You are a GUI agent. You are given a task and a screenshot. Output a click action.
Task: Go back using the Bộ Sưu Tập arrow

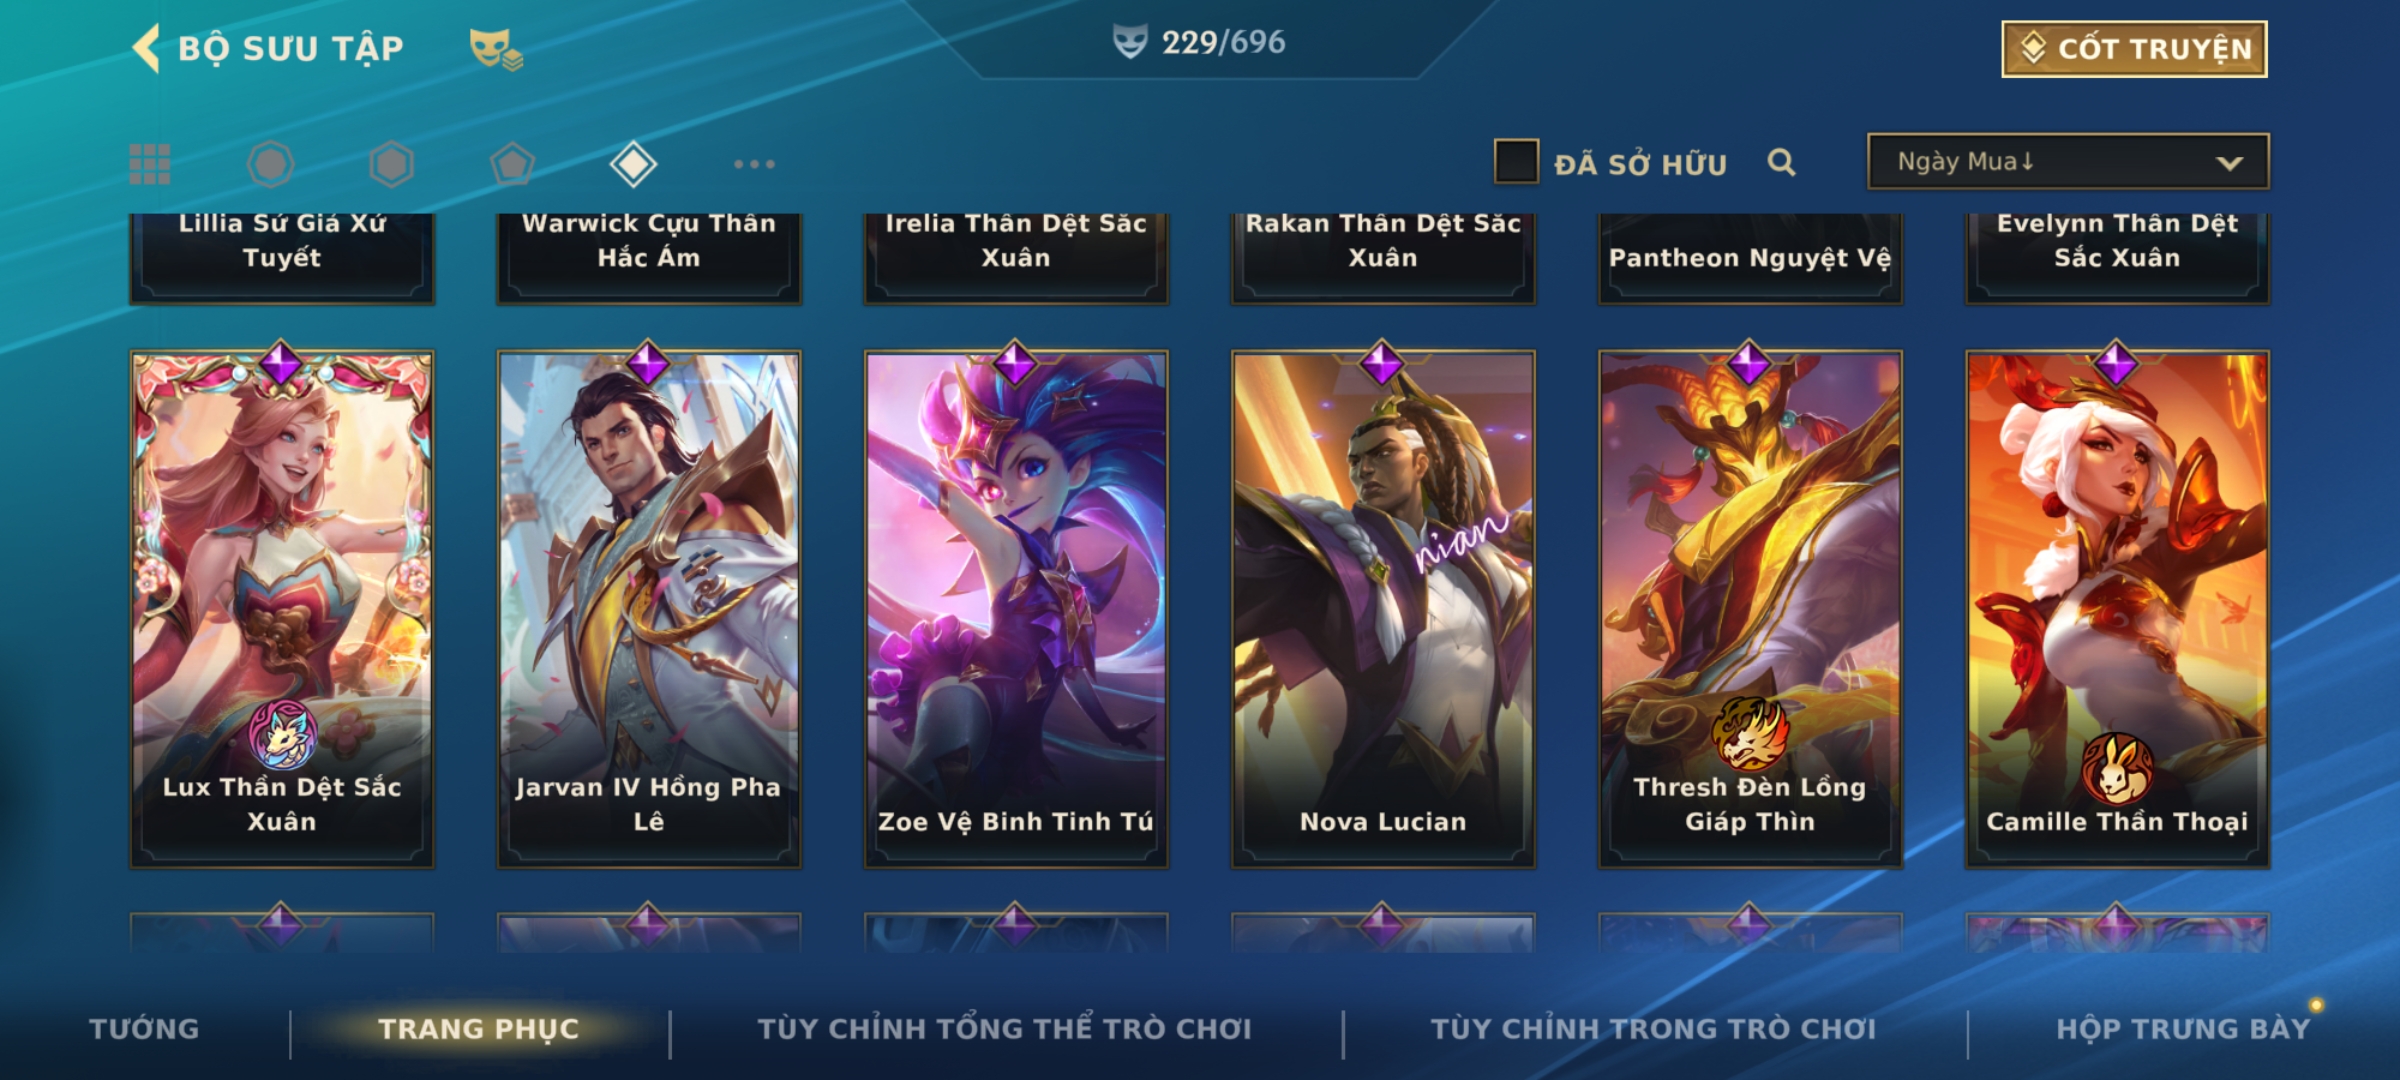point(146,48)
